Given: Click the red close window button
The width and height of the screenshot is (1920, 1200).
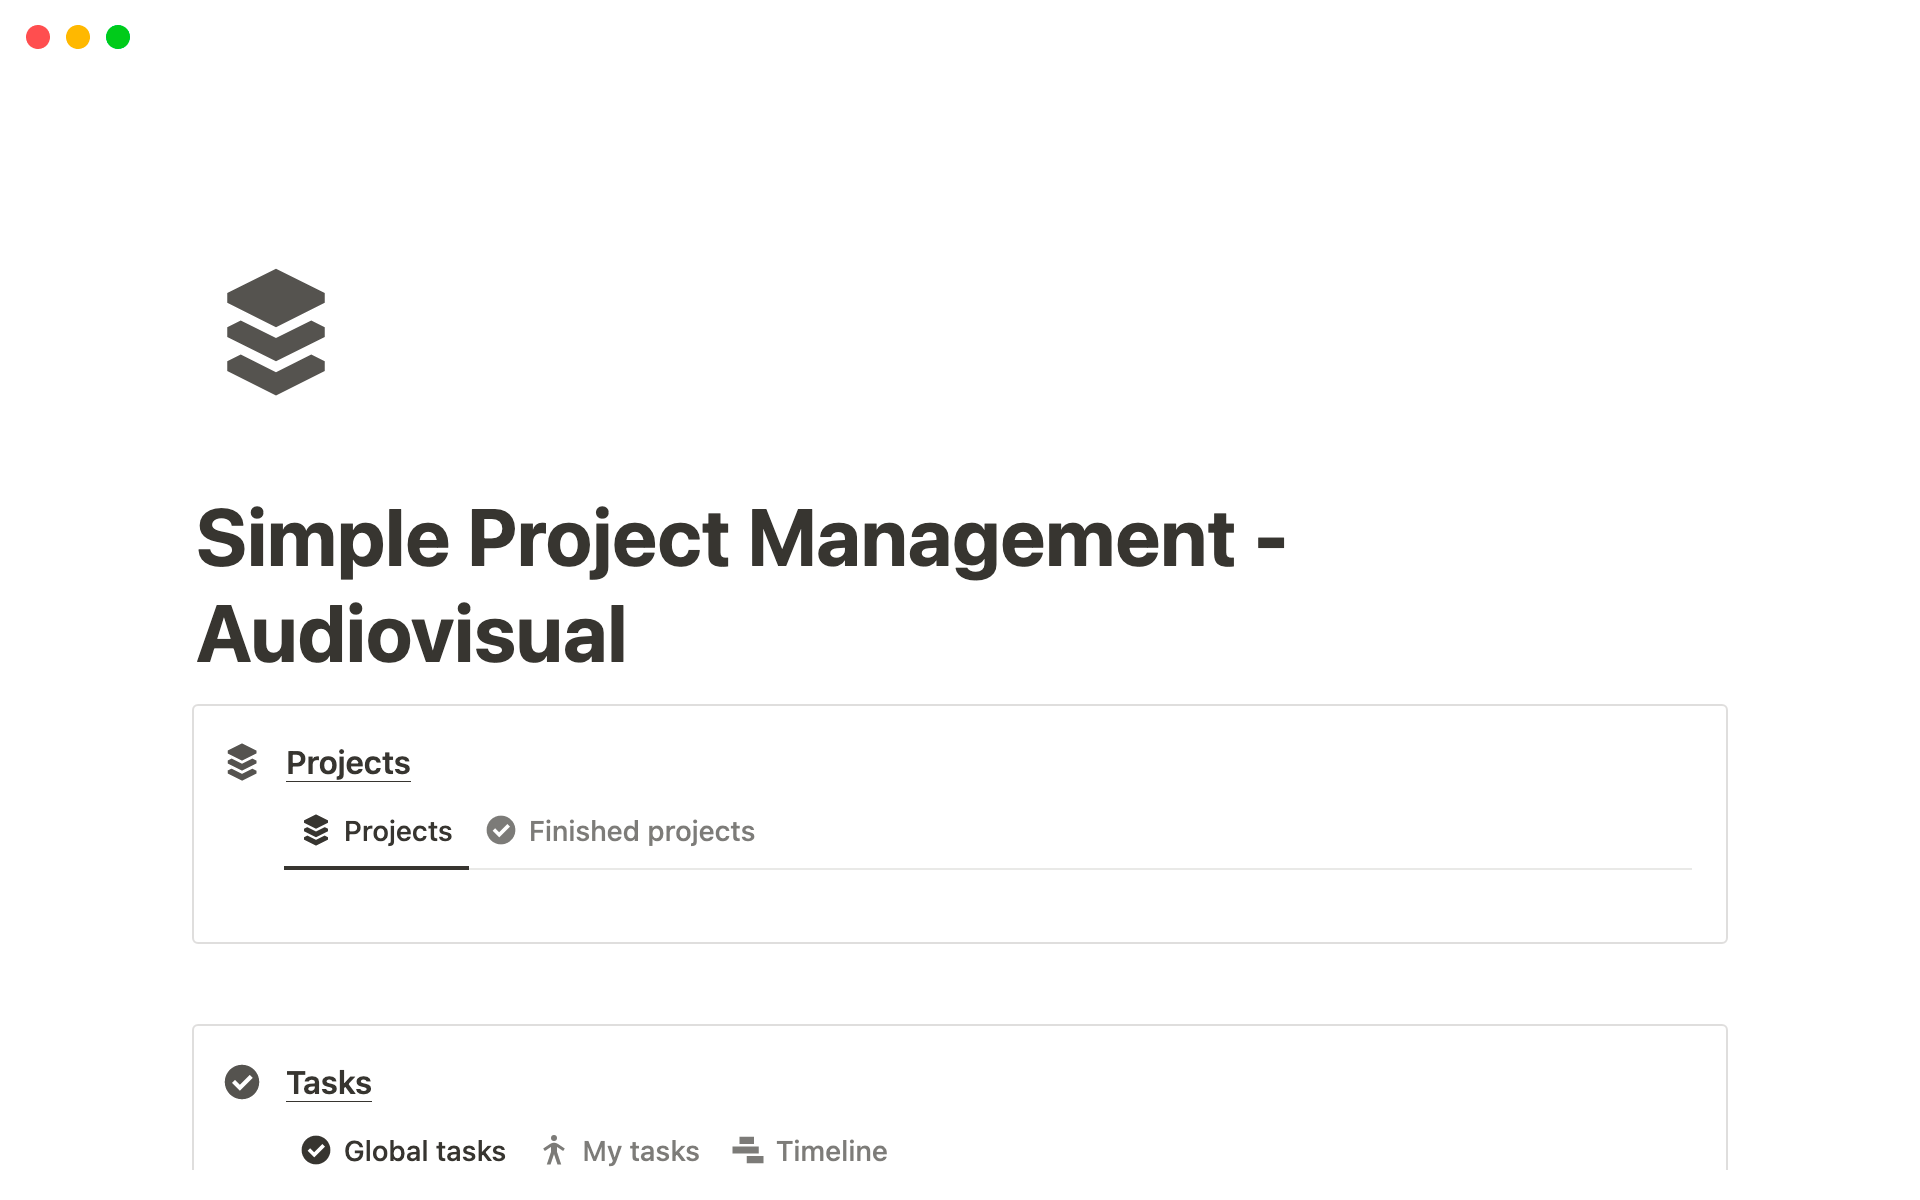Looking at the screenshot, I should click(x=38, y=37).
